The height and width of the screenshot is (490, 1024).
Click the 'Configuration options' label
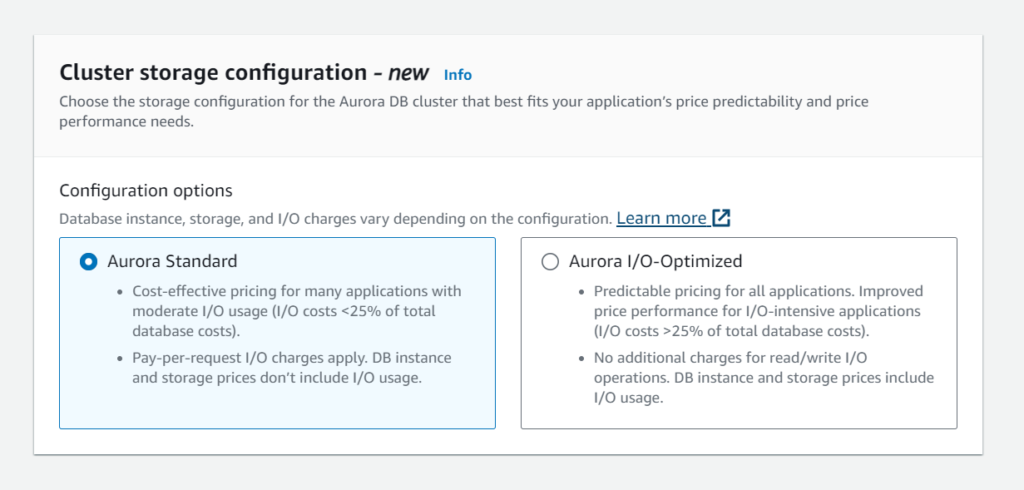click(146, 191)
